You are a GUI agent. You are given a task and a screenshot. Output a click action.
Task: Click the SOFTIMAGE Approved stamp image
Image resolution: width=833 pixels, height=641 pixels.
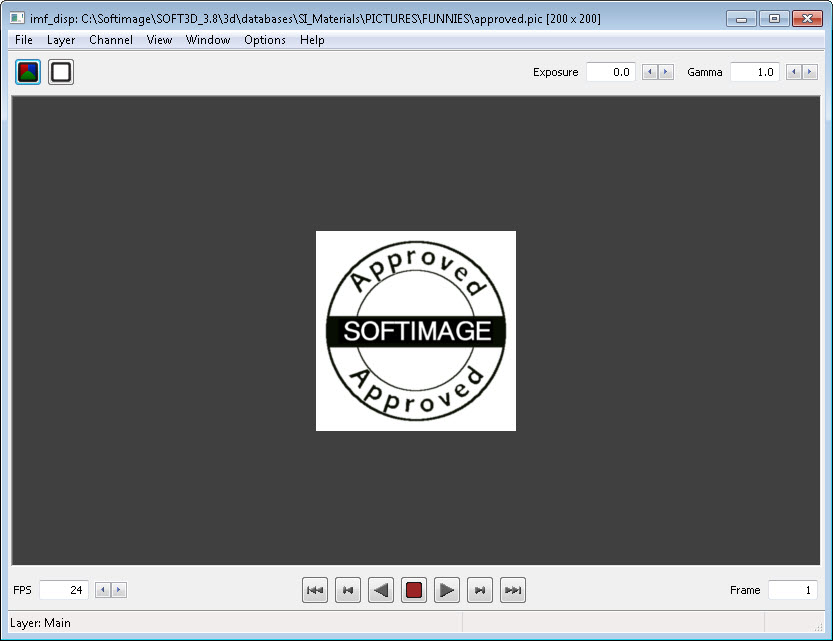pos(416,330)
